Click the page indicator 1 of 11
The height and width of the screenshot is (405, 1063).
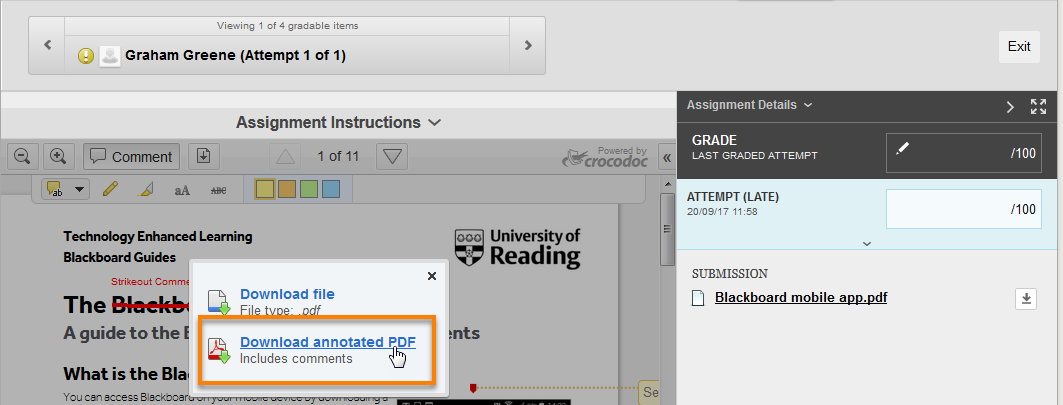tap(338, 157)
